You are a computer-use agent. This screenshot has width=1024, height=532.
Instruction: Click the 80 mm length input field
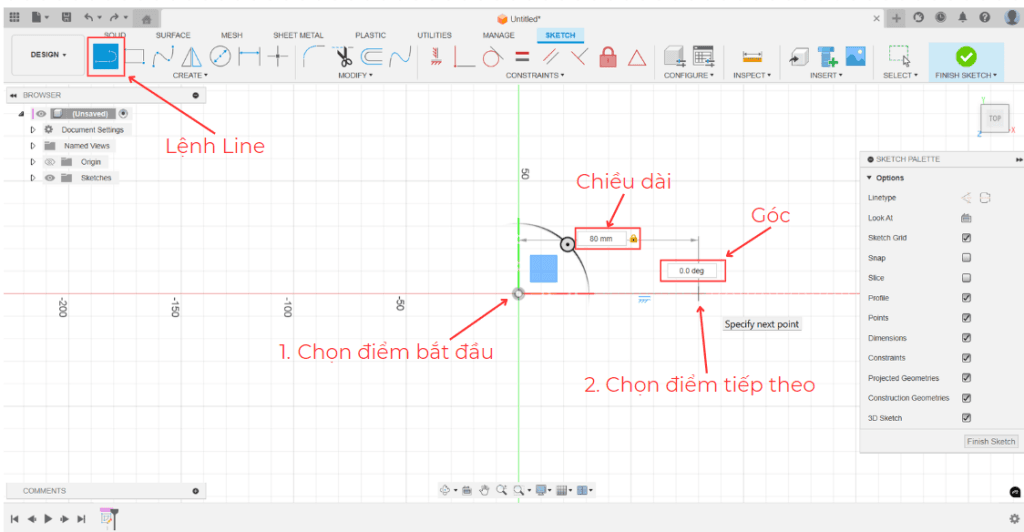click(x=605, y=239)
